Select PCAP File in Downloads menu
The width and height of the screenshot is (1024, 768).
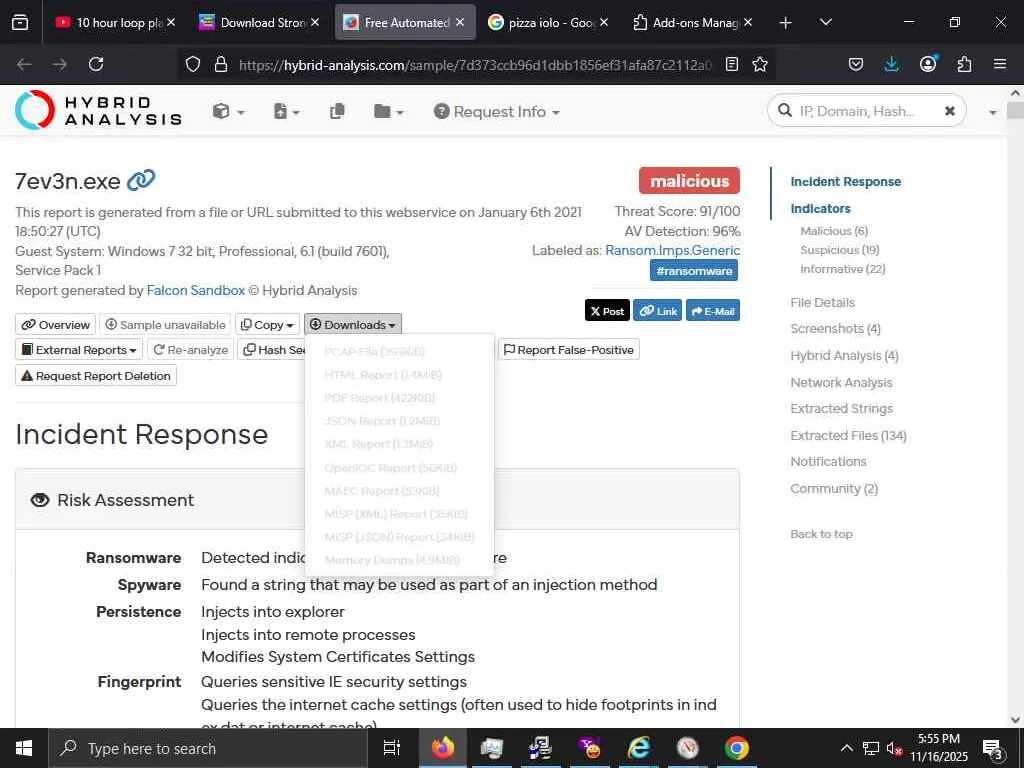(374, 351)
